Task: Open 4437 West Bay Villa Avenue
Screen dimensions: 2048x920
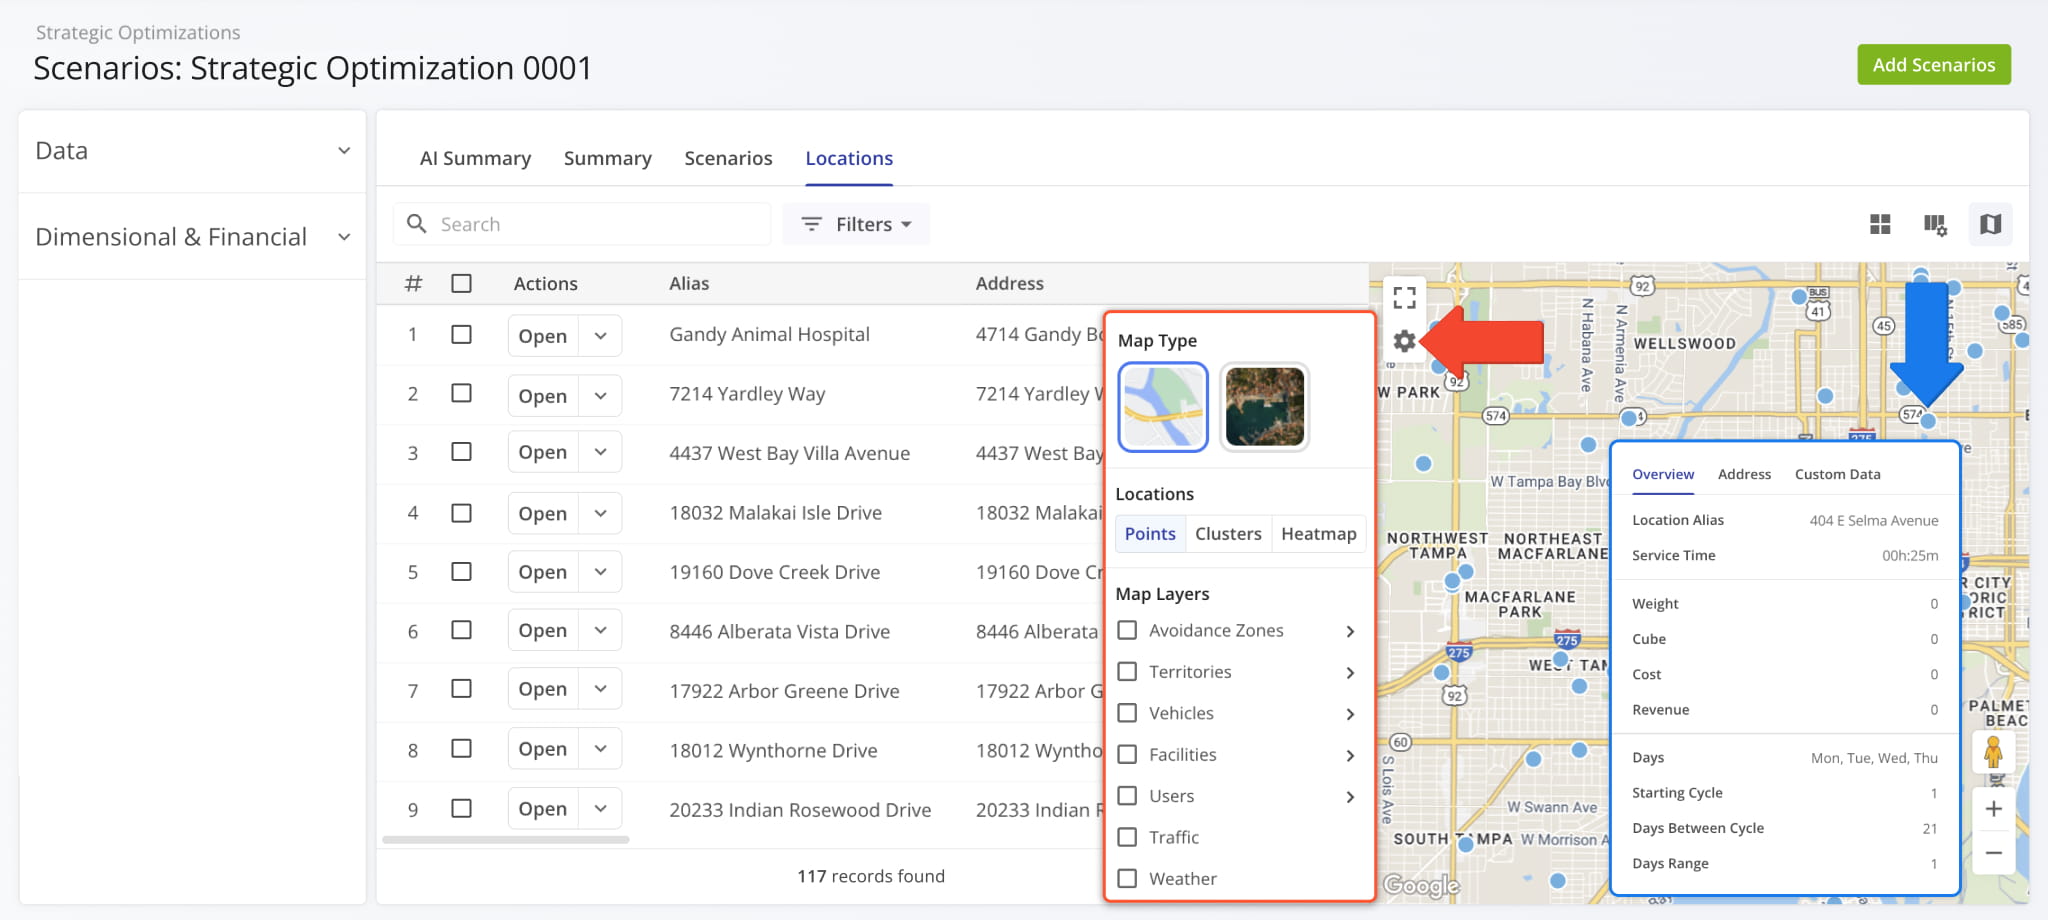Action: pyautogui.click(x=543, y=452)
